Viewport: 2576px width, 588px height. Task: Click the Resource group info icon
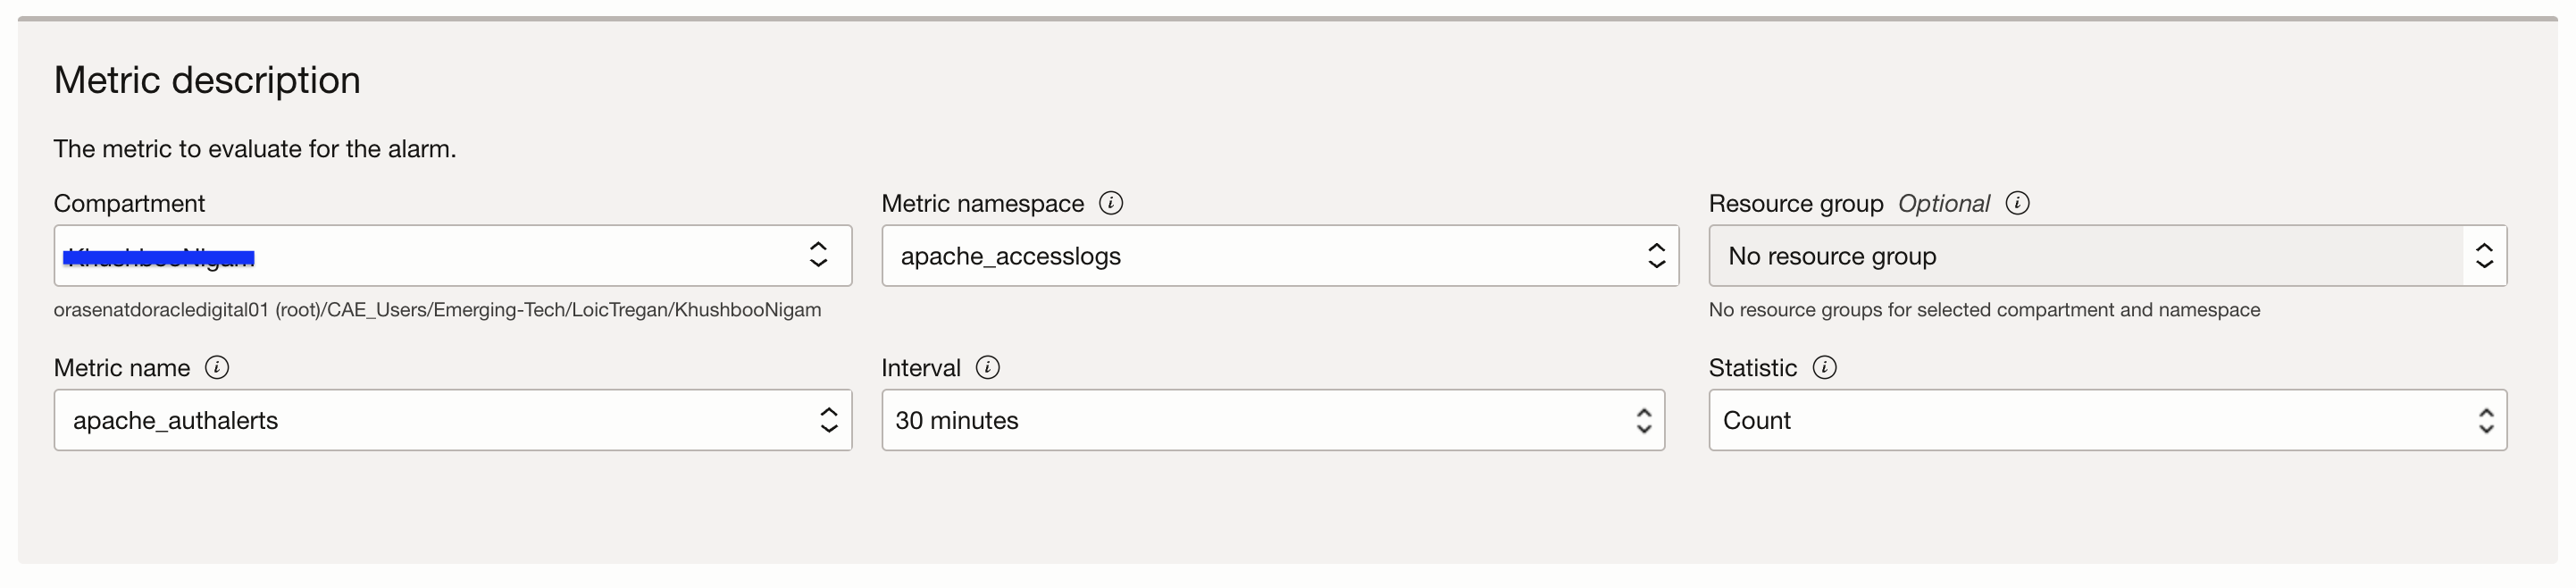tap(2018, 203)
